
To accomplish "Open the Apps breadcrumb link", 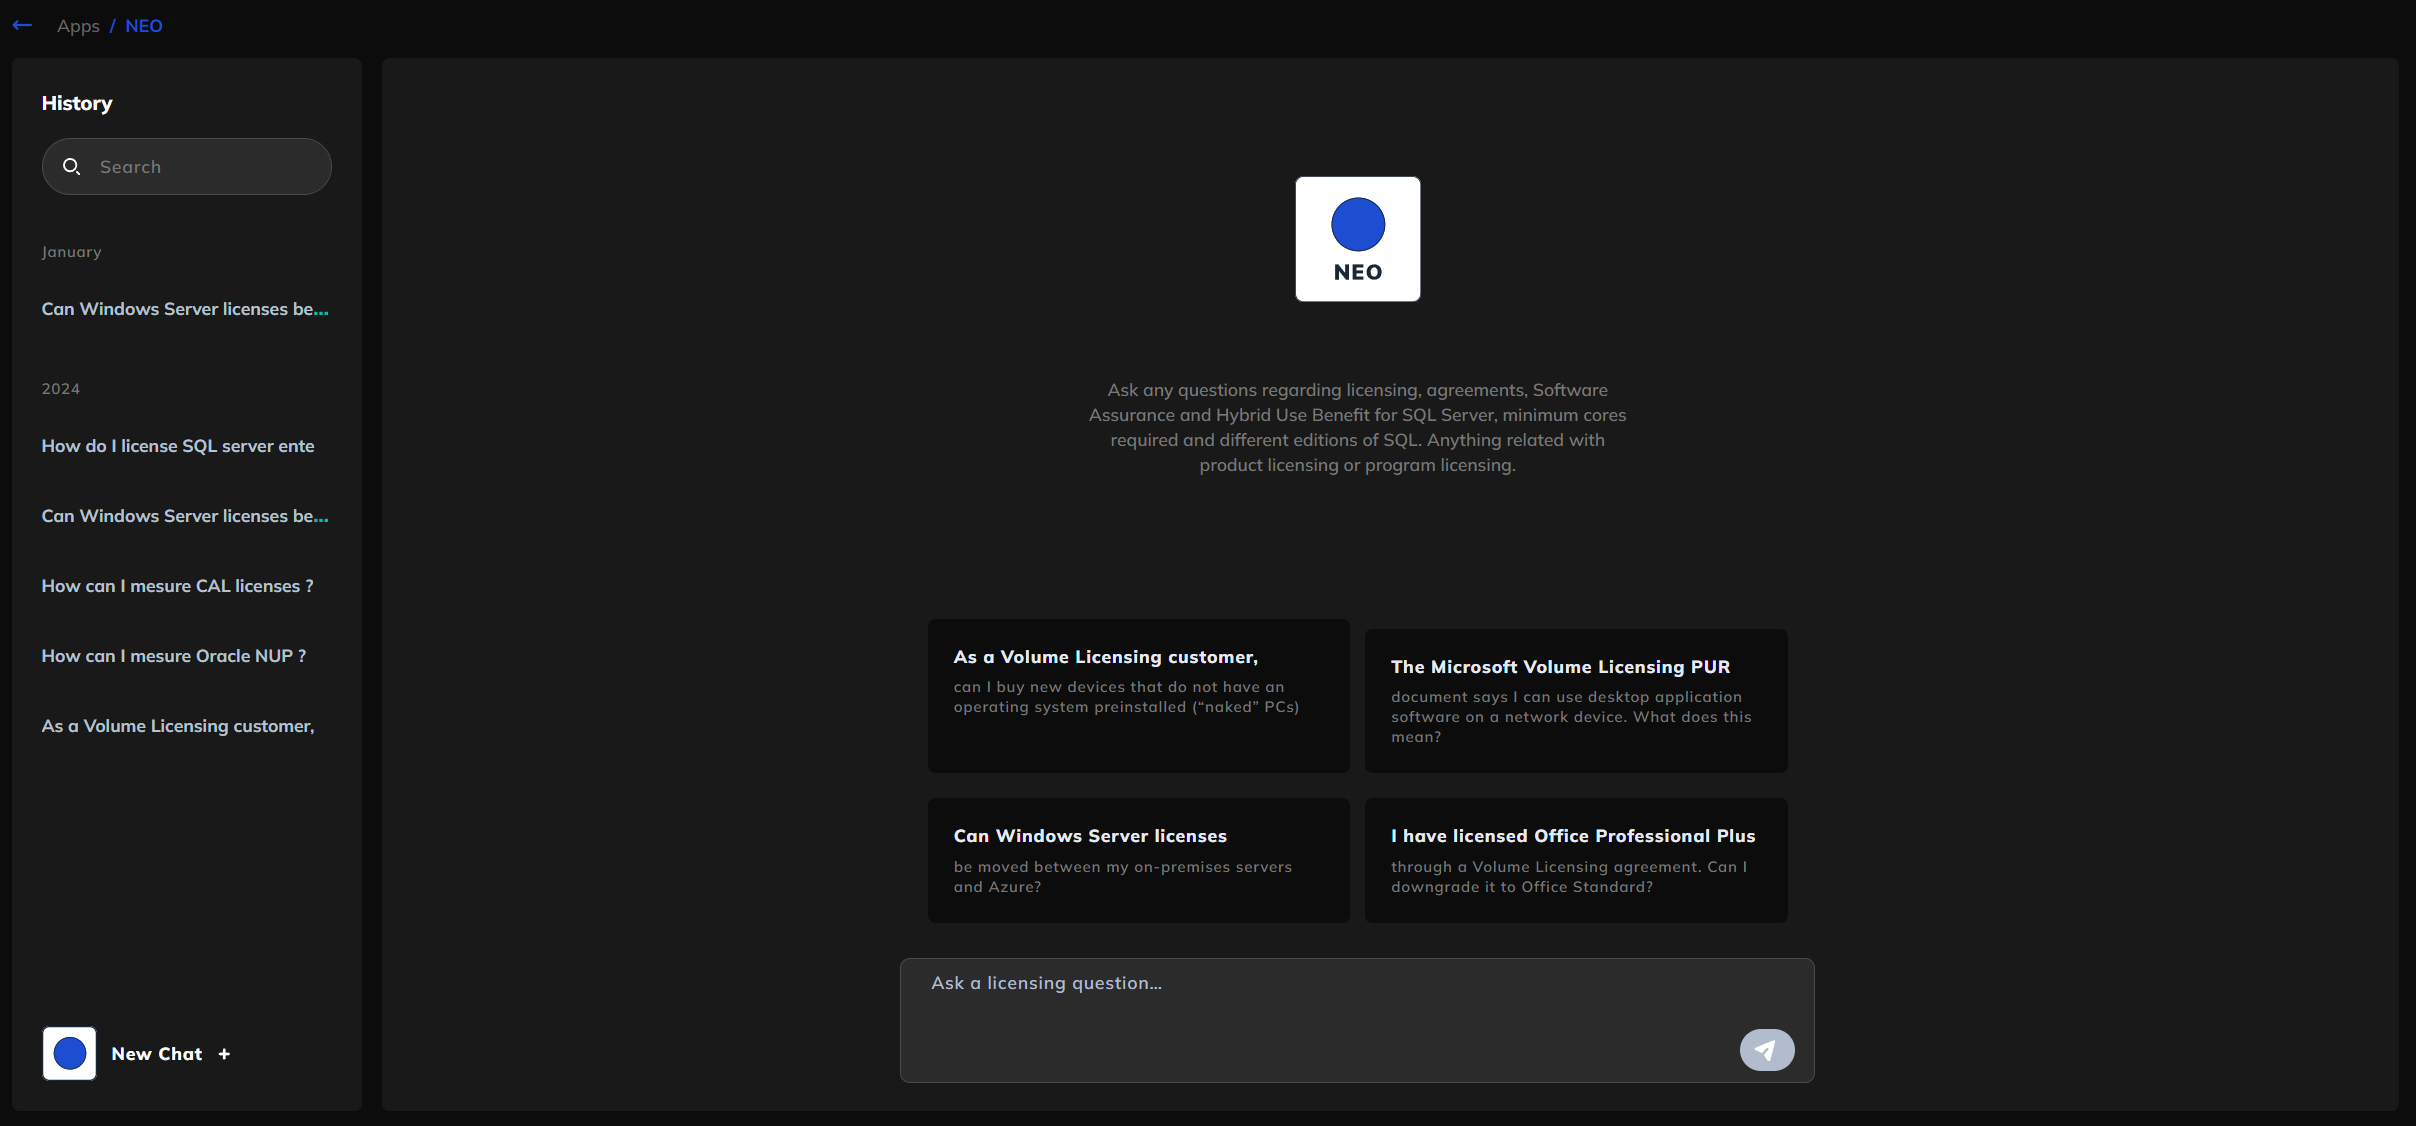I will (x=78, y=26).
